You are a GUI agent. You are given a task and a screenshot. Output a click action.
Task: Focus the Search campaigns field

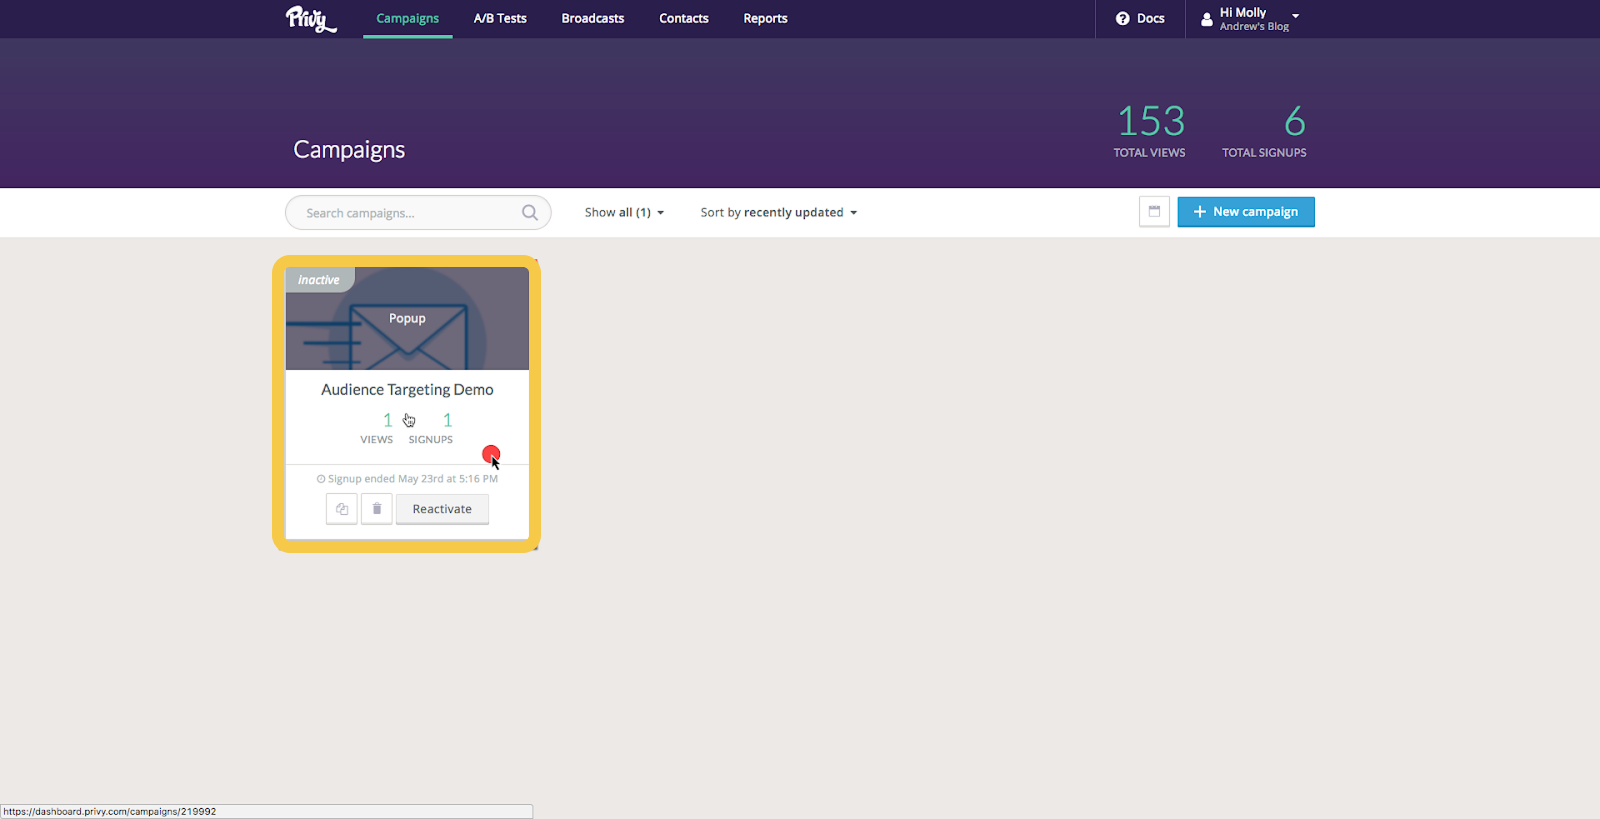click(410, 213)
